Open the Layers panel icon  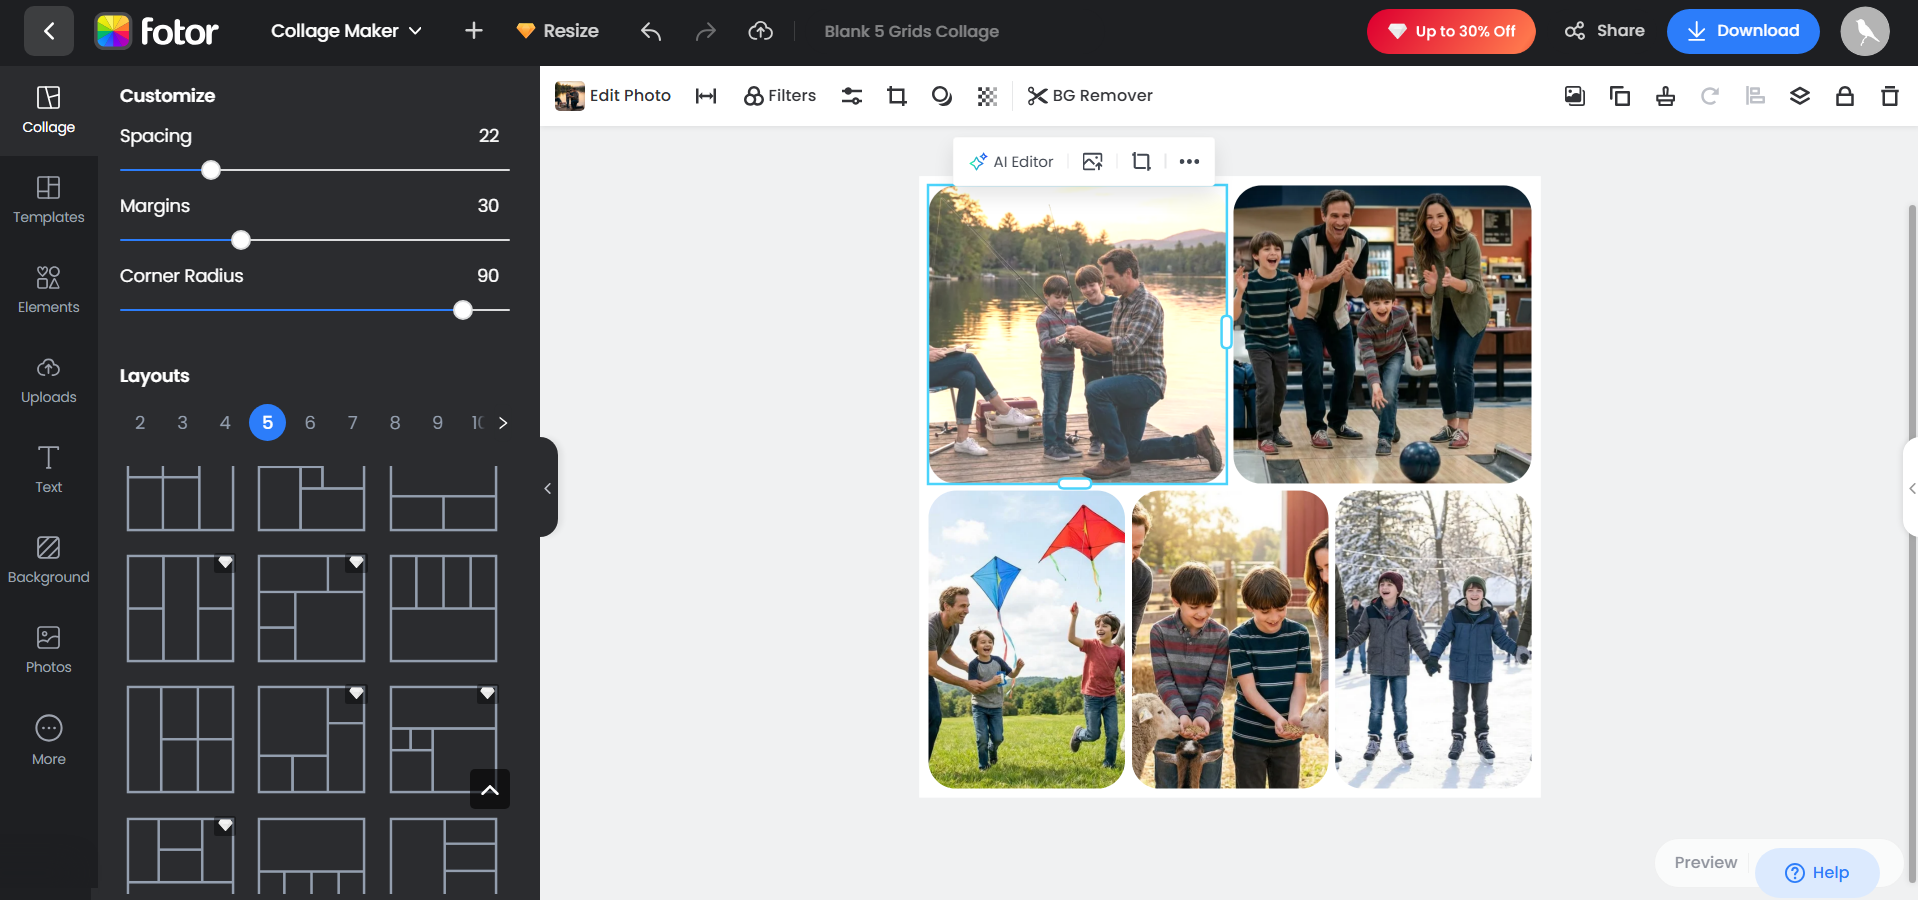(1800, 96)
